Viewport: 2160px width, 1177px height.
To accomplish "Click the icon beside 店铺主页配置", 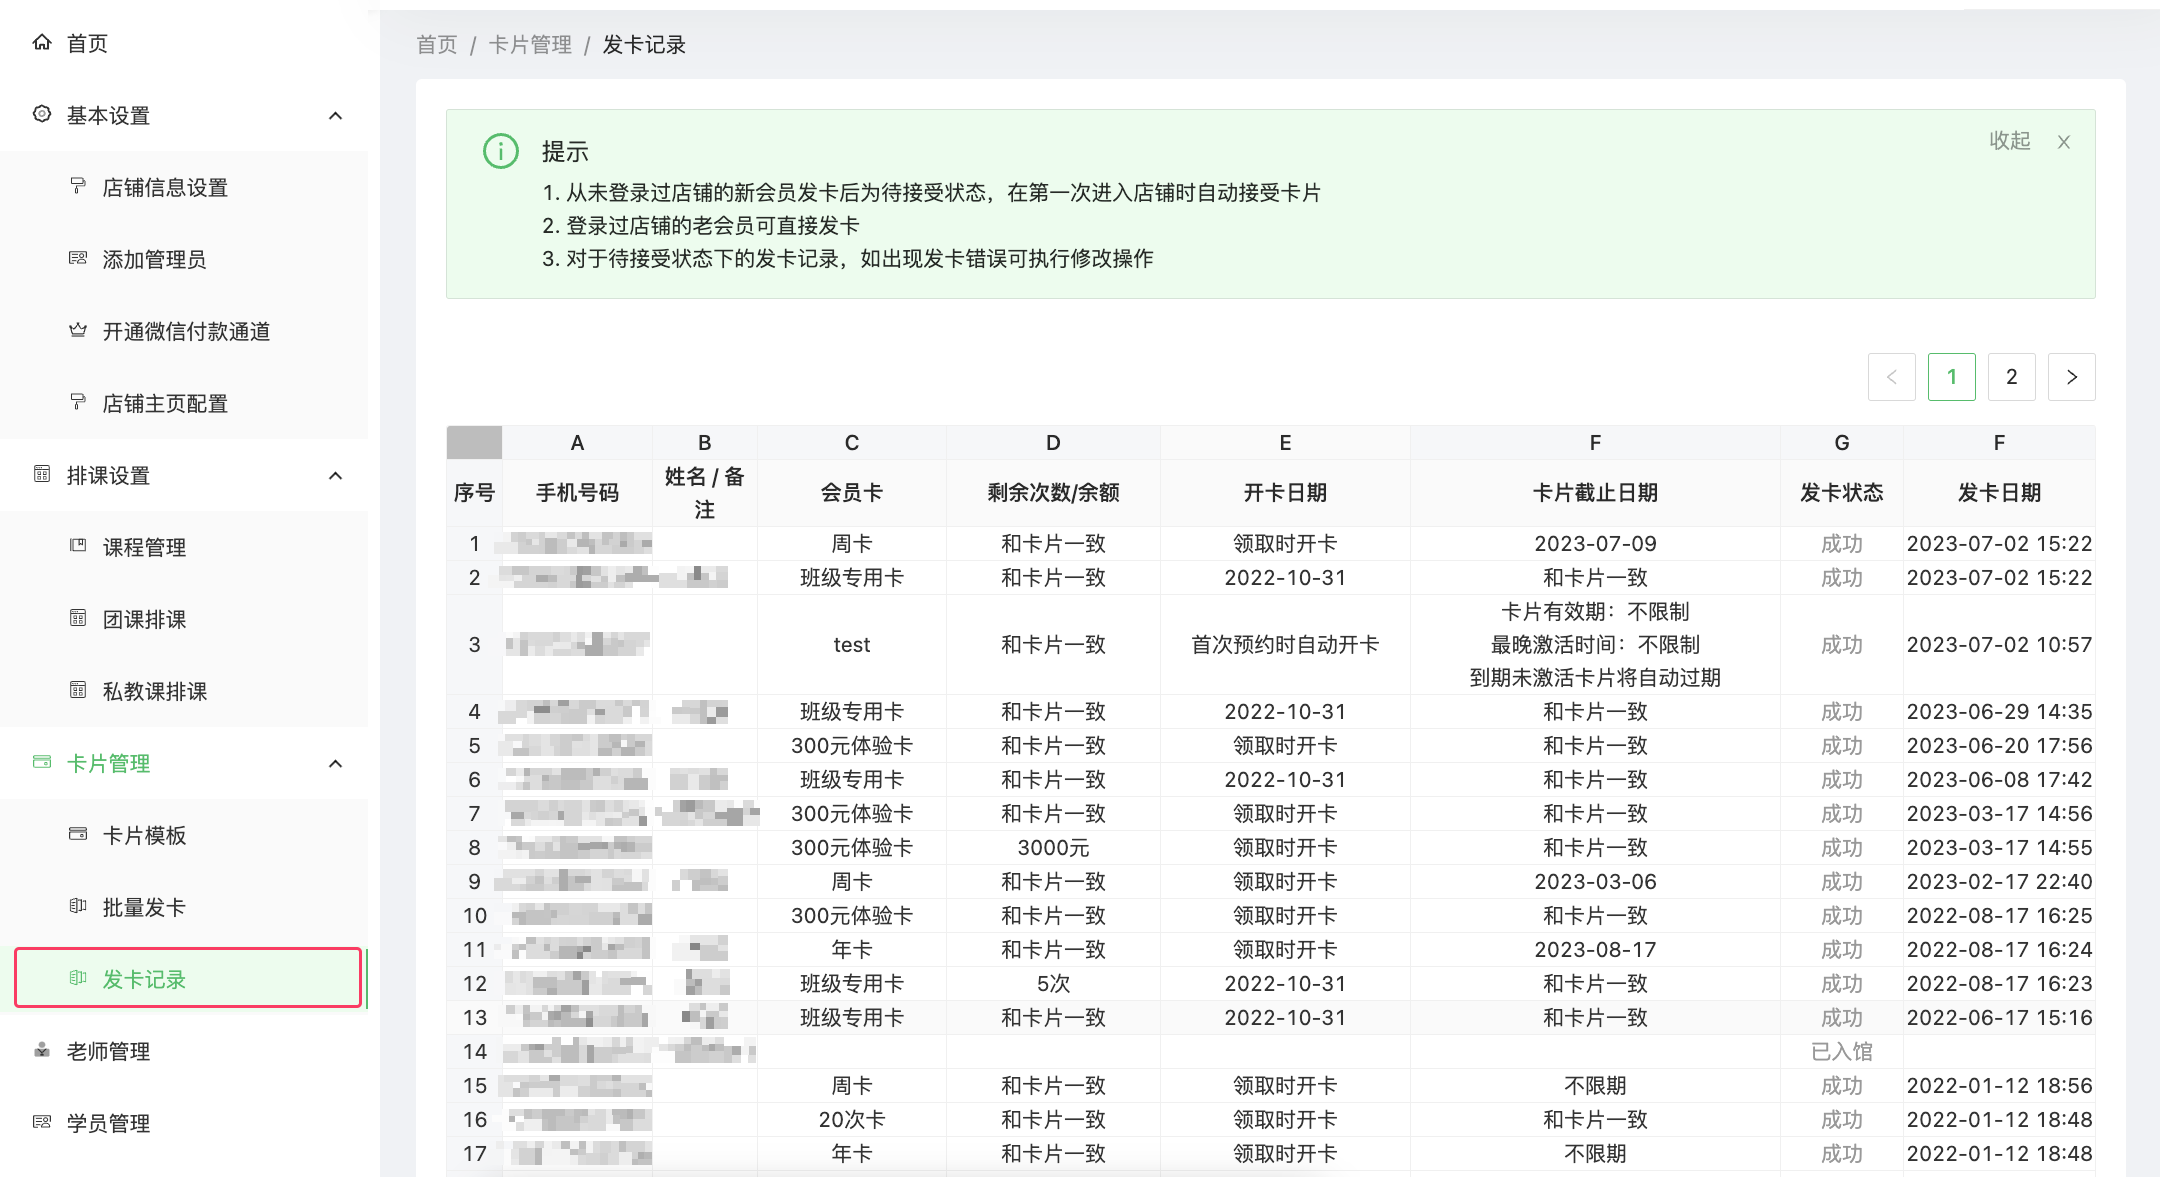I will click(78, 402).
